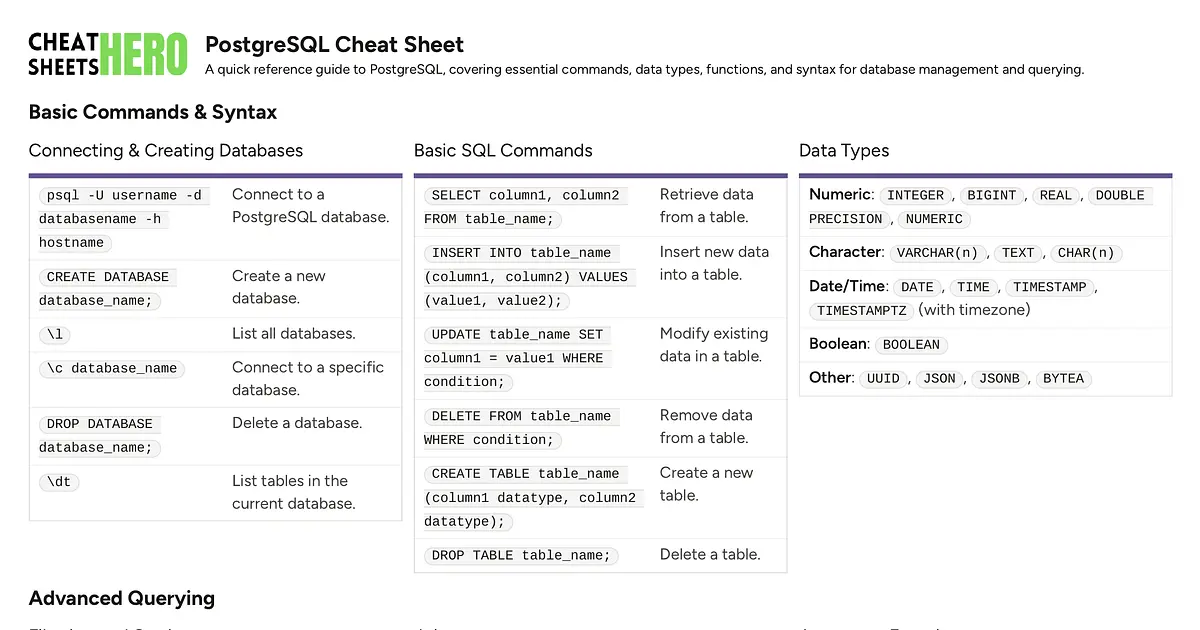Viewport: 1200px width, 630px height.
Task: Click the SELECT column1, column2 code snippet
Action: click(525, 196)
